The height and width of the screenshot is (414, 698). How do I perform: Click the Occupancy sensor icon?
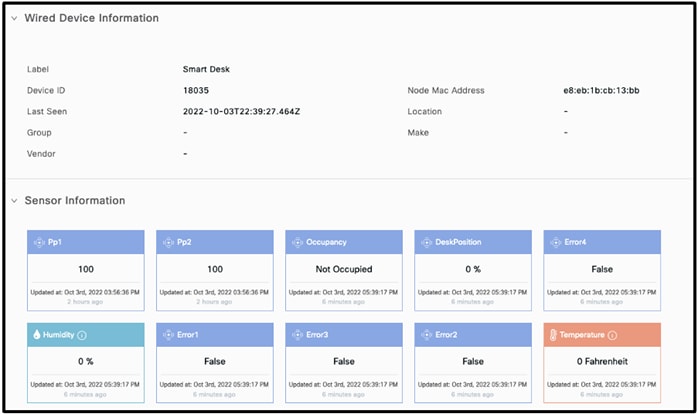[x=297, y=242]
